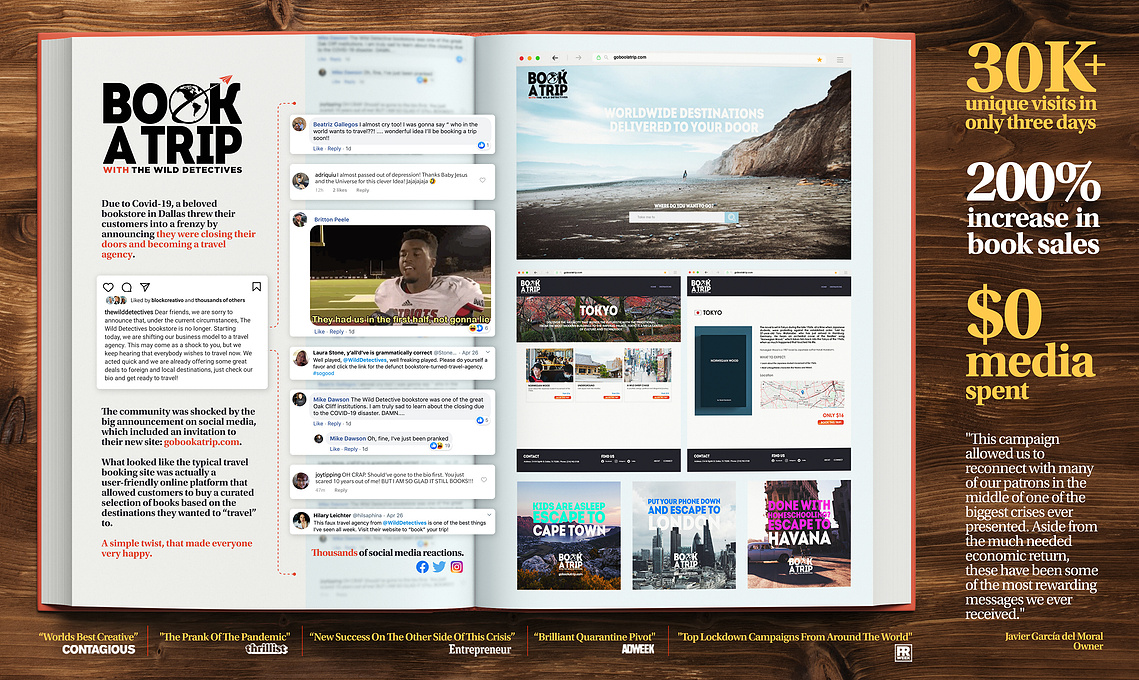
Task: Open the browser's hamburger menu
Action: point(840,60)
